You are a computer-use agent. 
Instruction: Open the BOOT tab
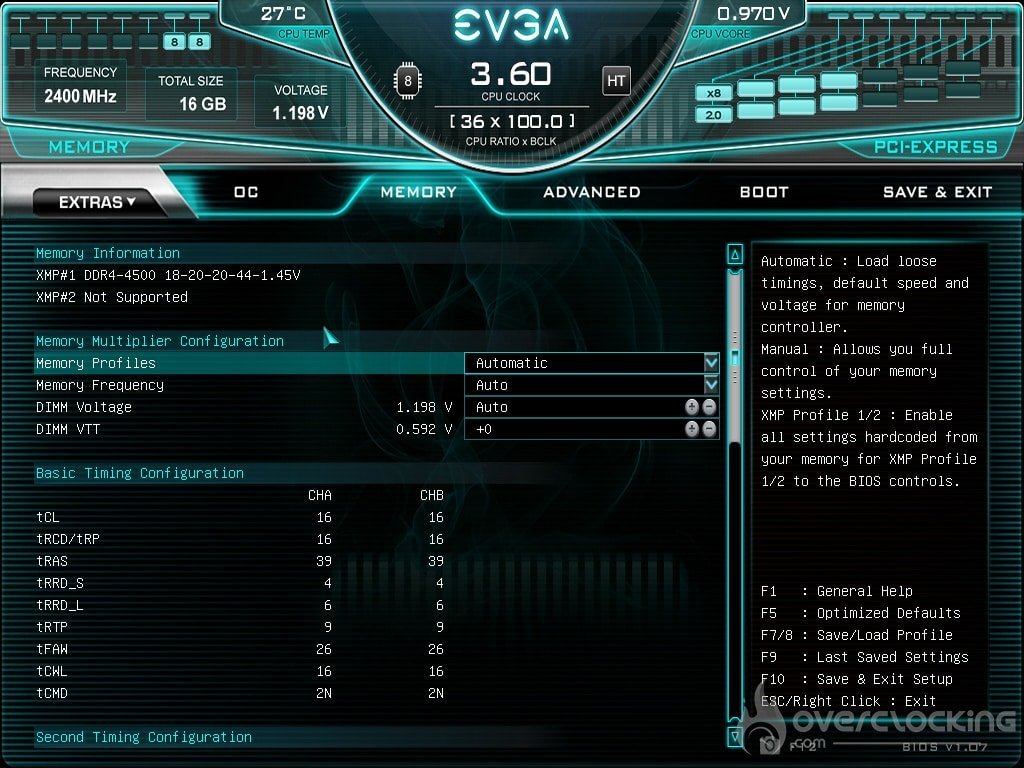coord(764,192)
